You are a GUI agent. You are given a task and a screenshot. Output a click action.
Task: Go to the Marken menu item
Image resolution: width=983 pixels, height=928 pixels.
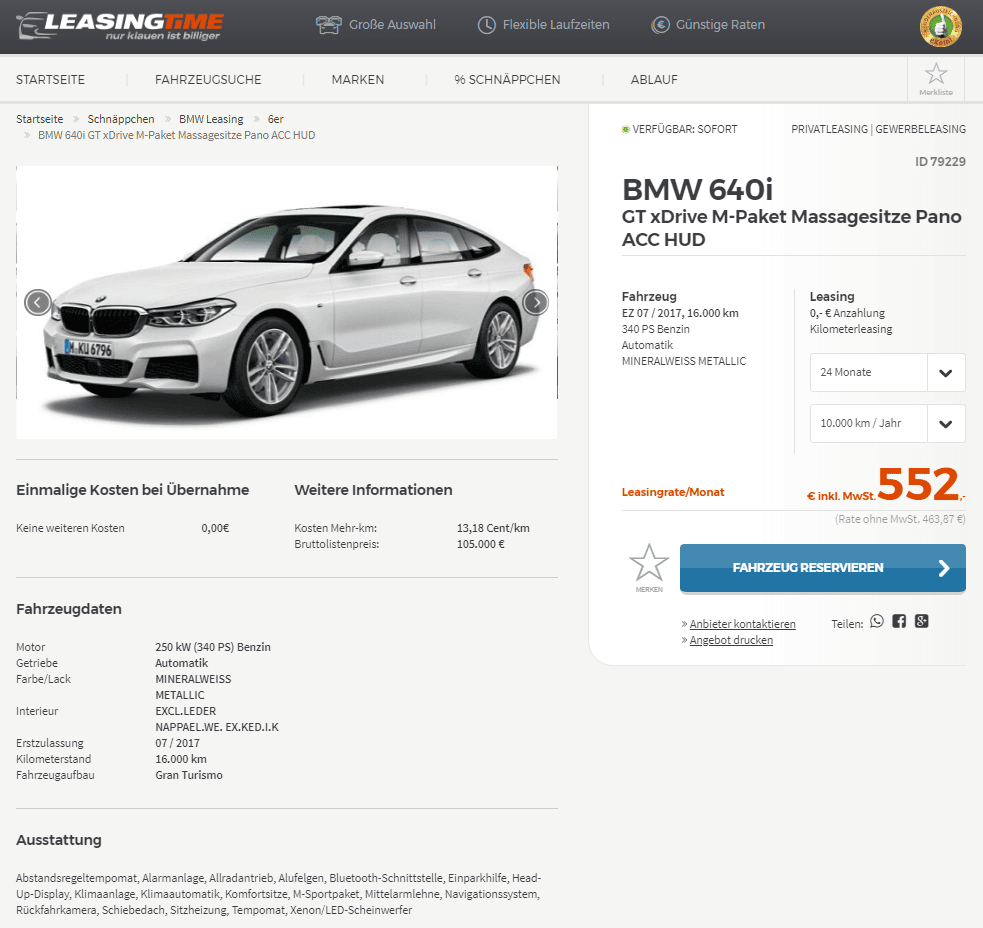pyautogui.click(x=358, y=80)
